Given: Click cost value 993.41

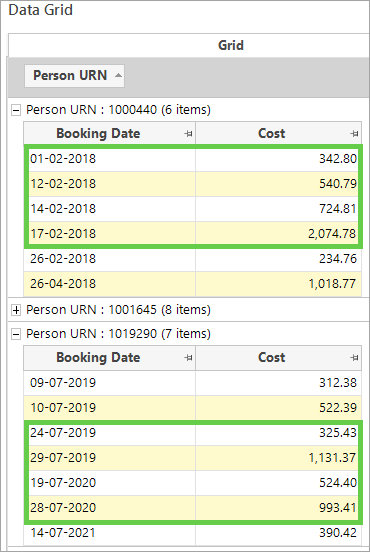Looking at the screenshot, I should pyautogui.click(x=338, y=508).
